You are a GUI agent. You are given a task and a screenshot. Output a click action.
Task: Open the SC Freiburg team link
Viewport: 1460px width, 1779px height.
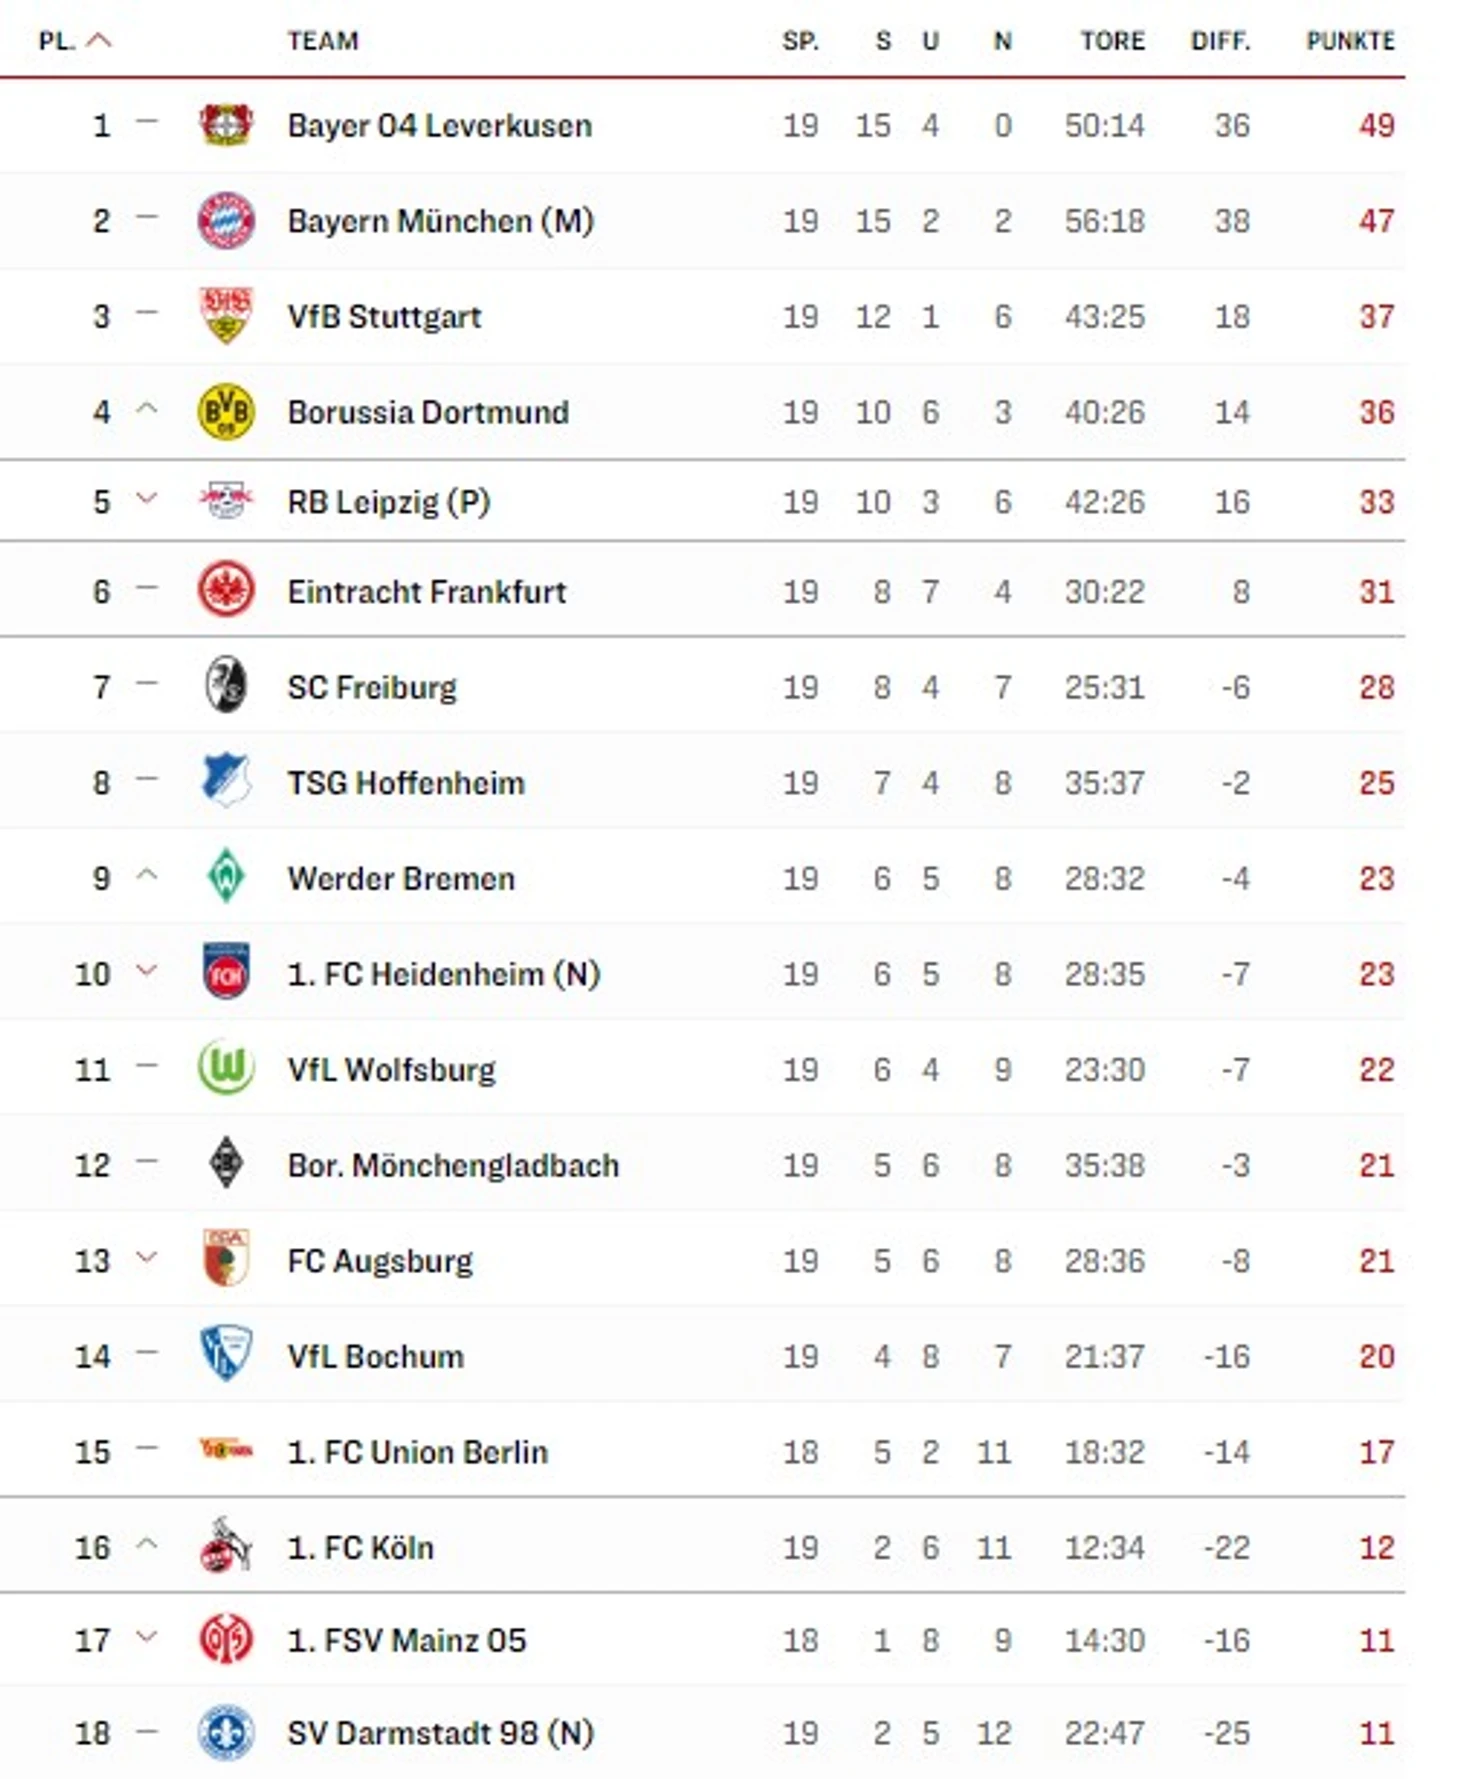coord(372,687)
